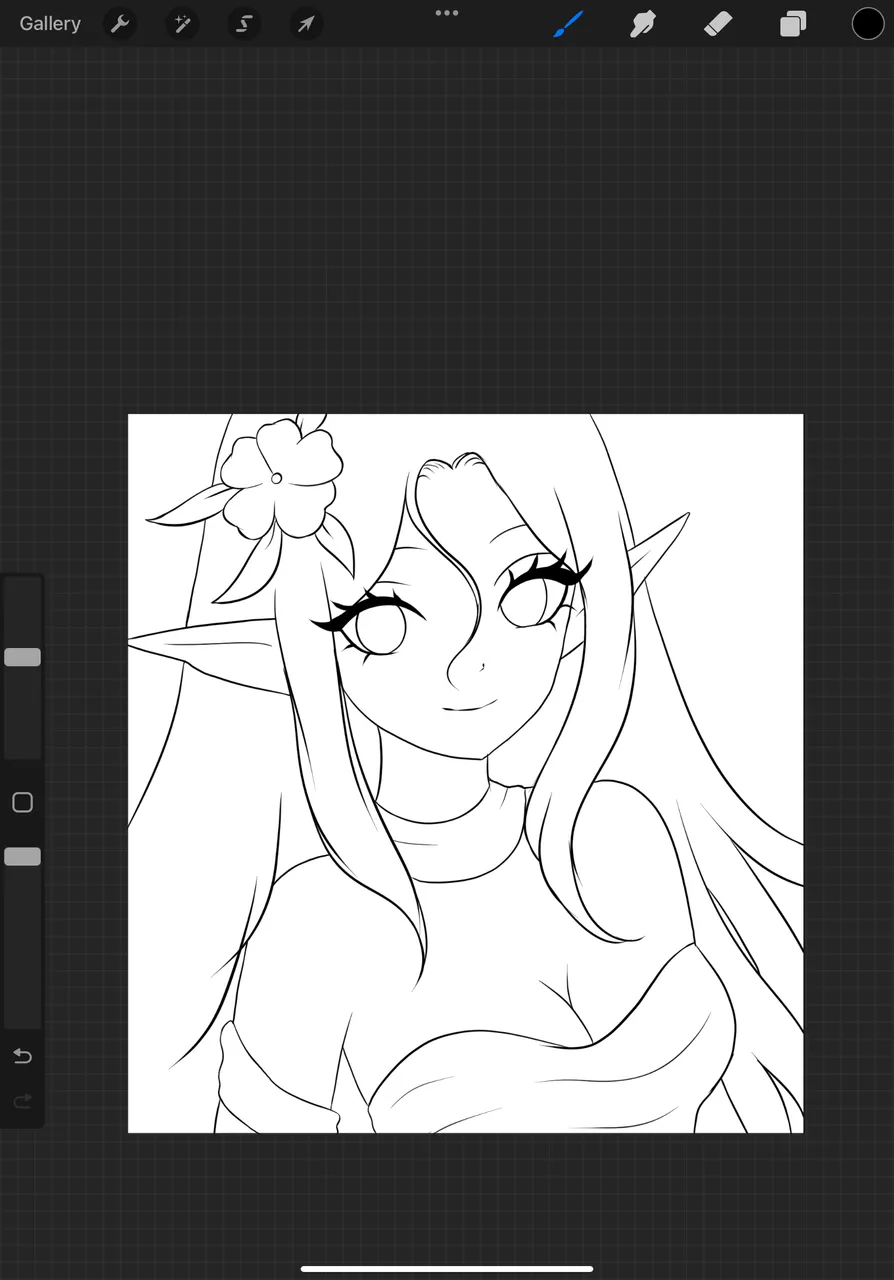
Task: Activate the Selection tool
Action: click(x=244, y=23)
